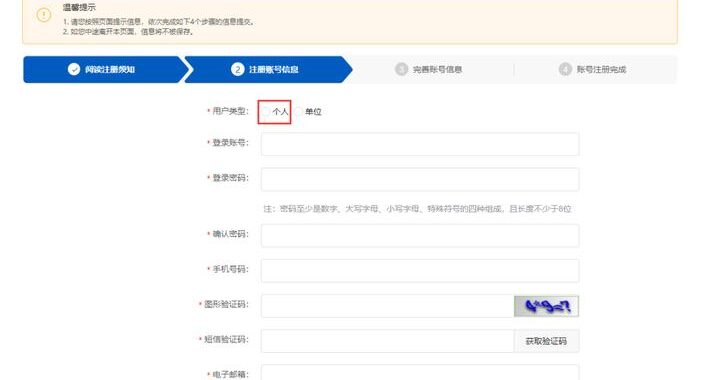Click the warning icon beside 温馨提示
This screenshot has height=380, width=701.
(44, 15)
